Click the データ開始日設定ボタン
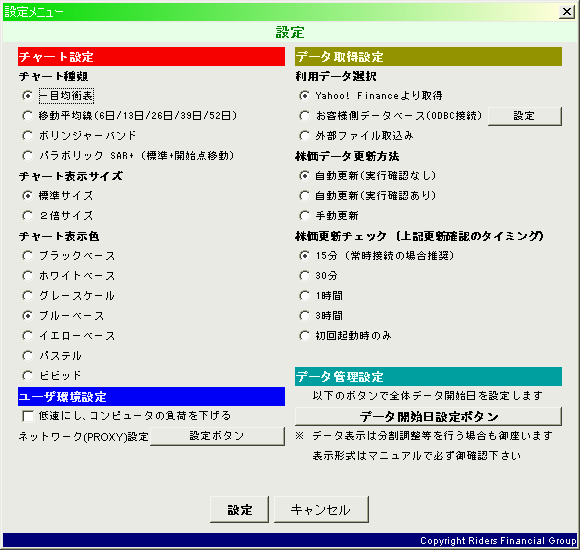 [428, 416]
